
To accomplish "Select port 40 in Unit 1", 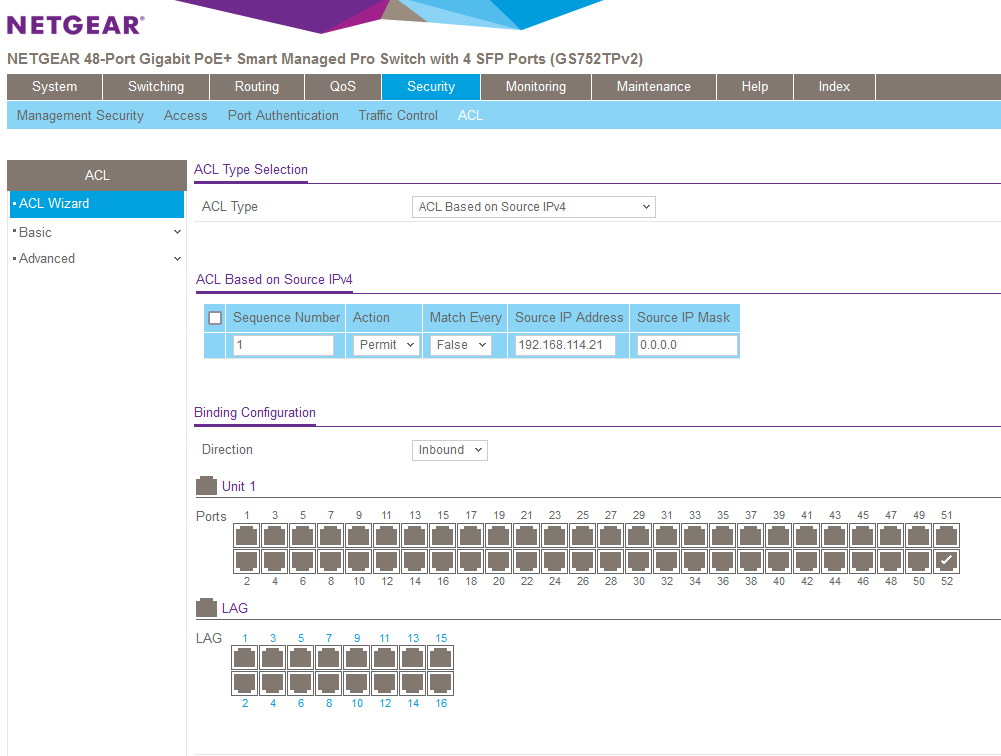I will [x=779, y=561].
